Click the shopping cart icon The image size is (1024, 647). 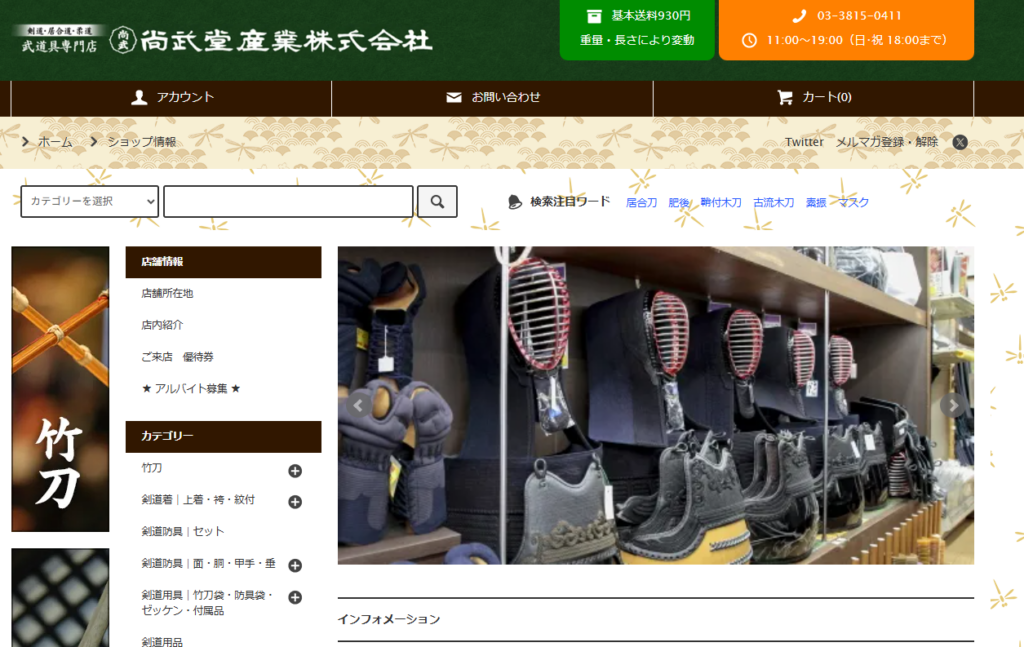pyautogui.click(x=785, y=97)
